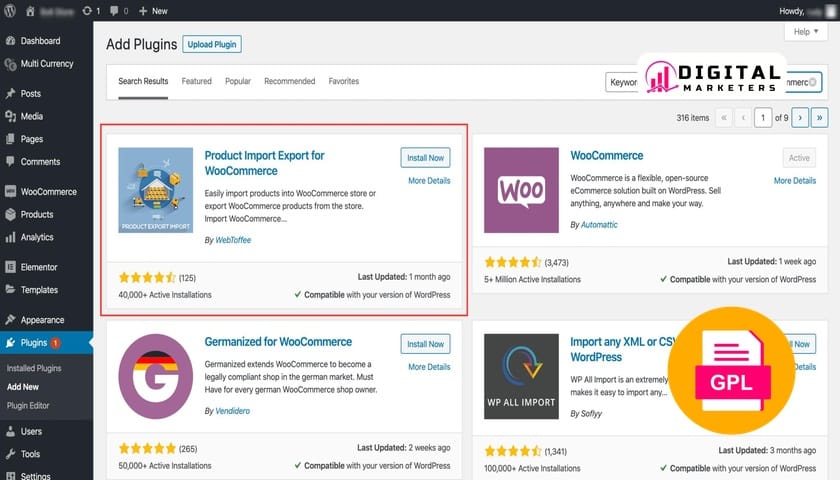Click the Dashboard gauge icon in sidebar
This screenshot has width=840, height=480.
click(10, 41)
